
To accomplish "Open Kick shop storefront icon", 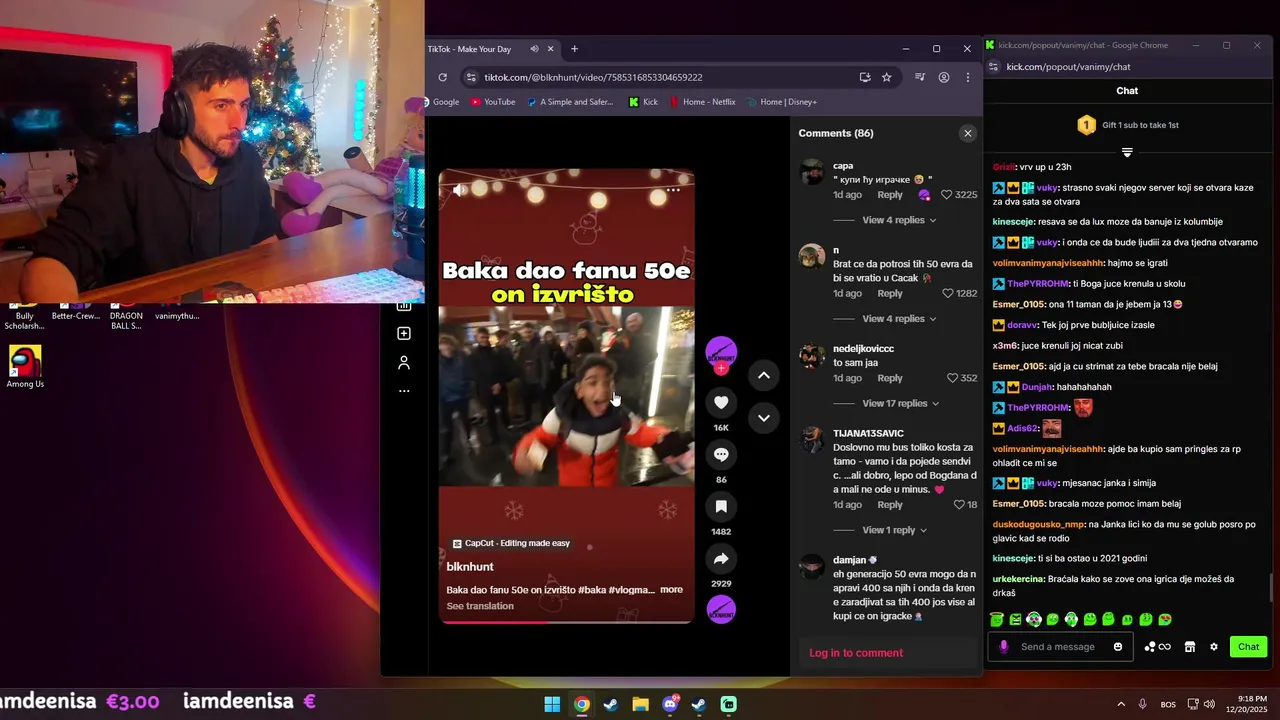I will click(1190, 647).
